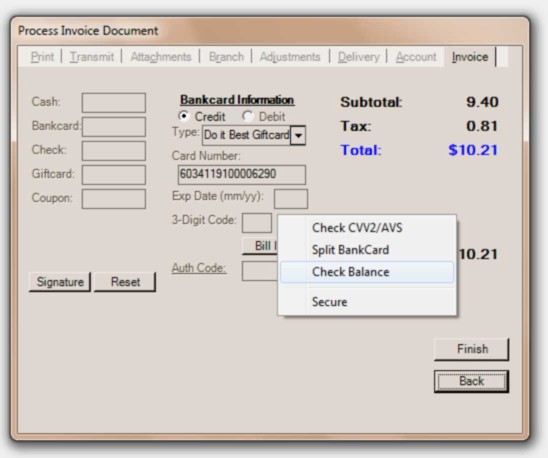Open the Account tab
Viewport: 548px width, 458px height.
click(416, 57)
